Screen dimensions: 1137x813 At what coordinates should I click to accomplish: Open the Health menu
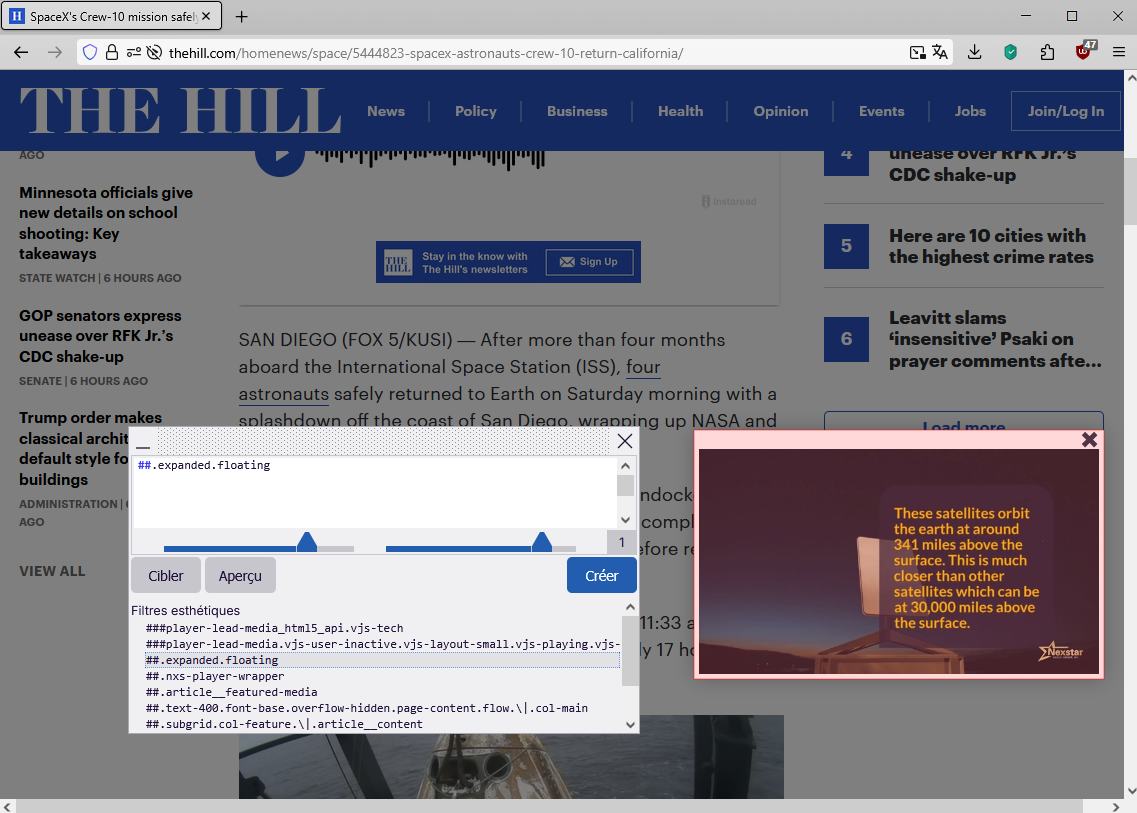point(680,111)
